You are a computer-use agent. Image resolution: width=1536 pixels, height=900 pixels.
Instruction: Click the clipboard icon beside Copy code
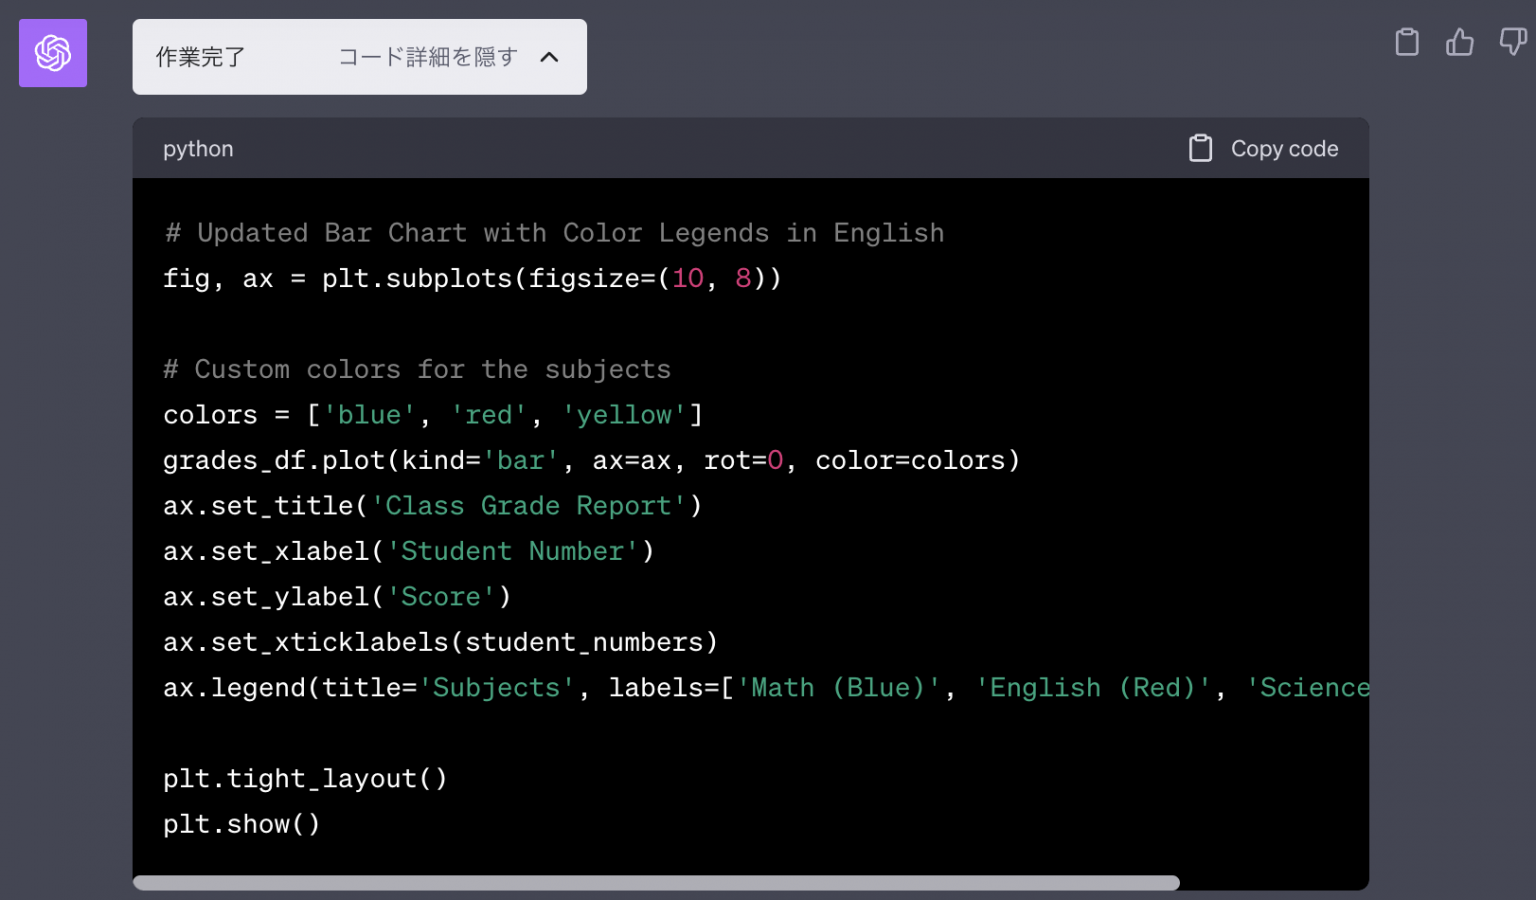pyautogui.click(x=1200, y=147)
